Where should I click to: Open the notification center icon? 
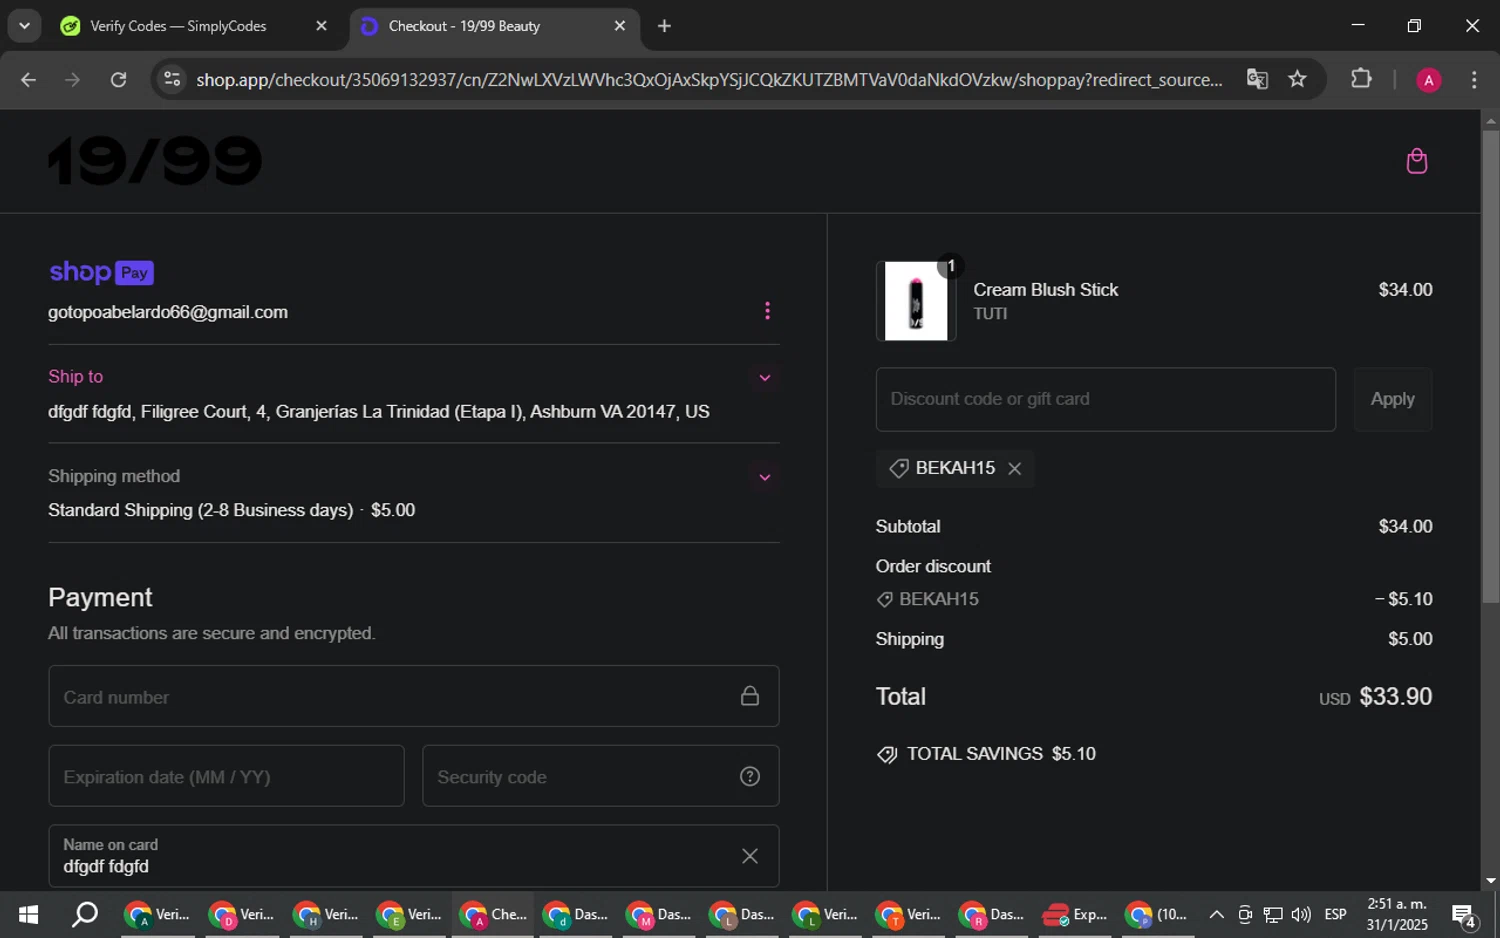(1464, 915)
